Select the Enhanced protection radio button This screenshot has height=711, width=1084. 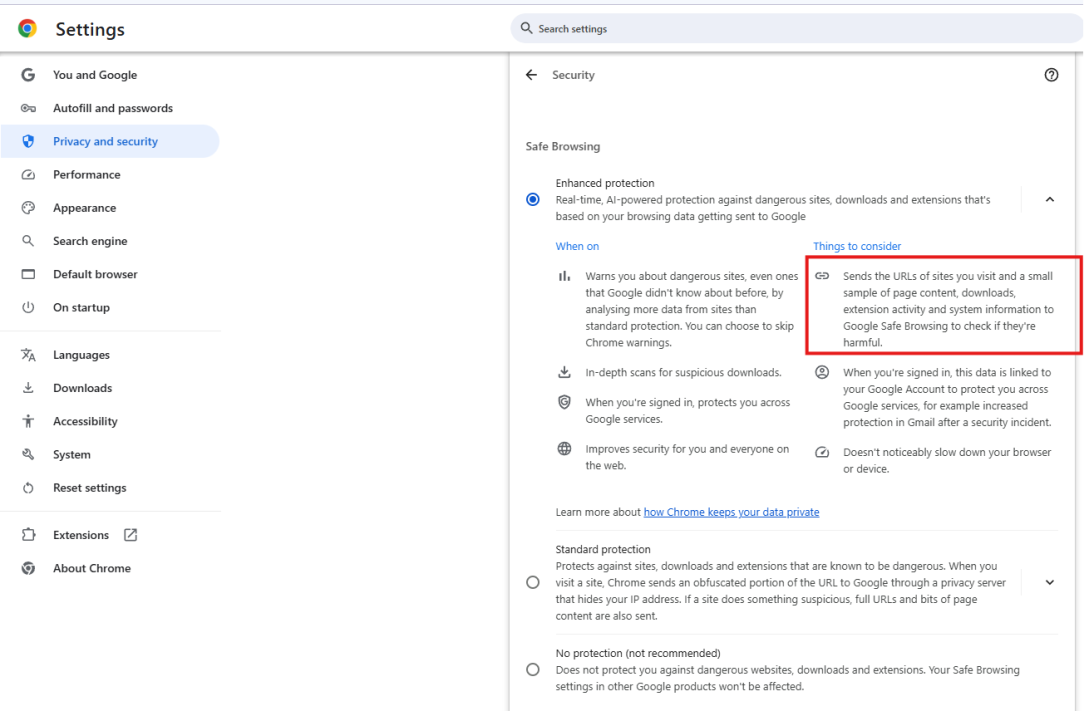[x=532, y=200]
